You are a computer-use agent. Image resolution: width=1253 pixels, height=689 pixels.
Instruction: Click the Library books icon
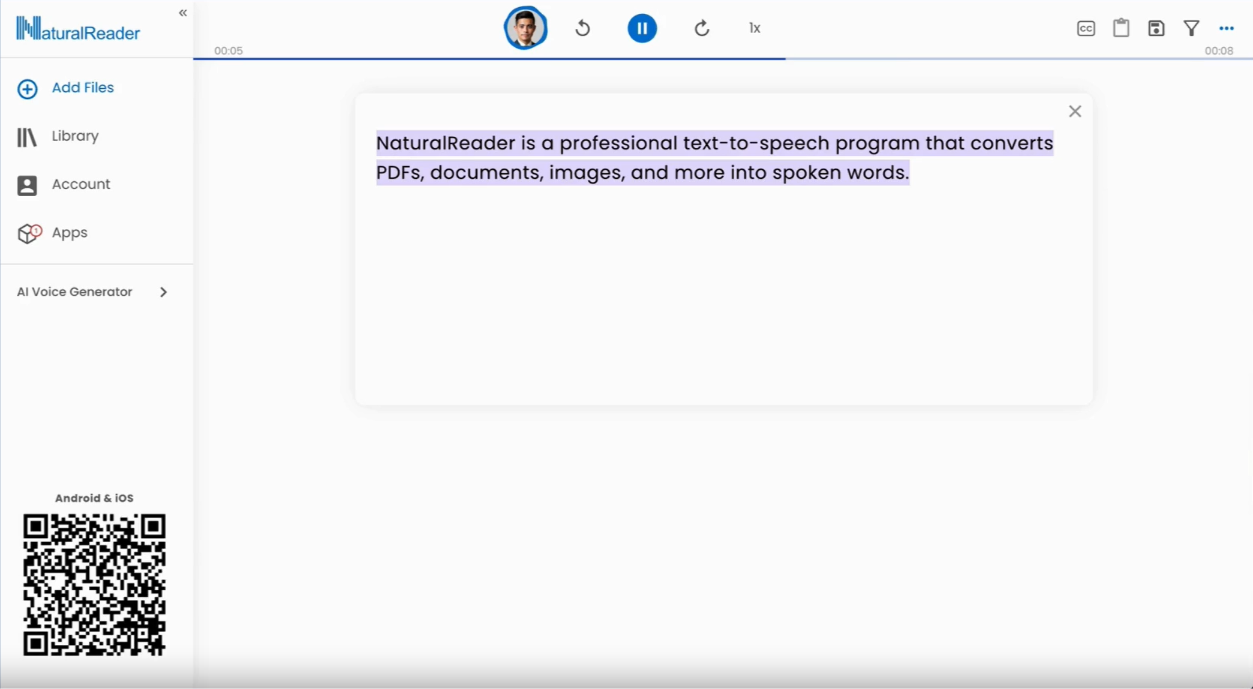[x=27, y=137]
